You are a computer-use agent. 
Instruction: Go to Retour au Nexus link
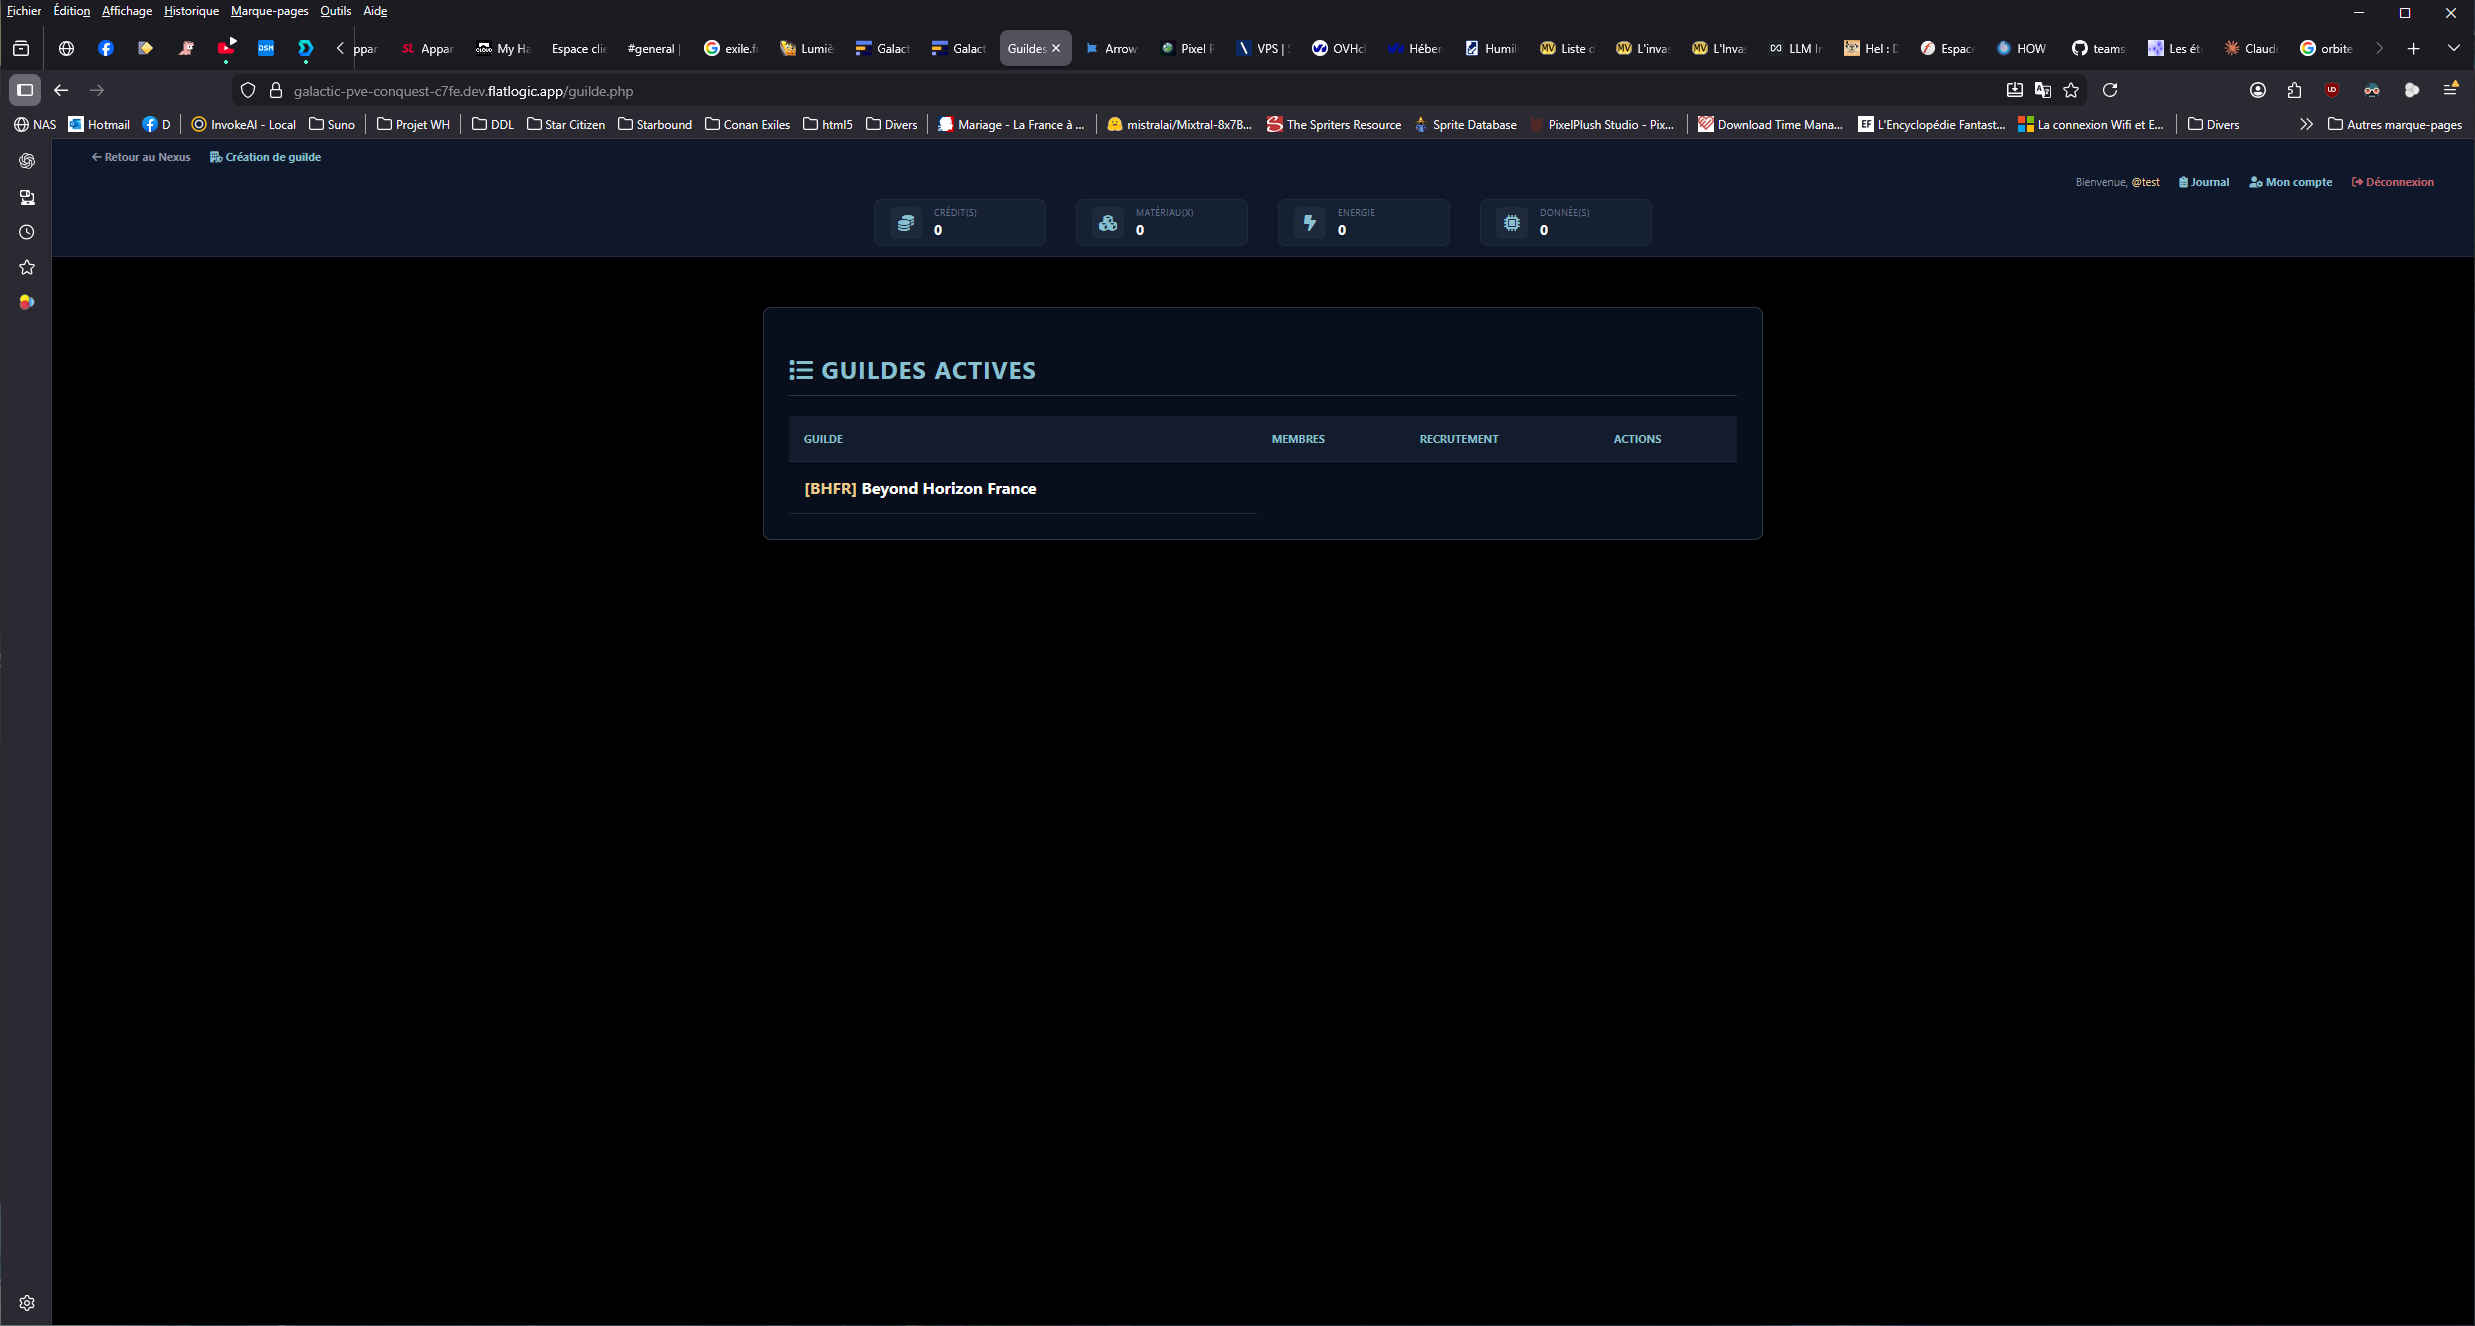click(x=141, y=157)
